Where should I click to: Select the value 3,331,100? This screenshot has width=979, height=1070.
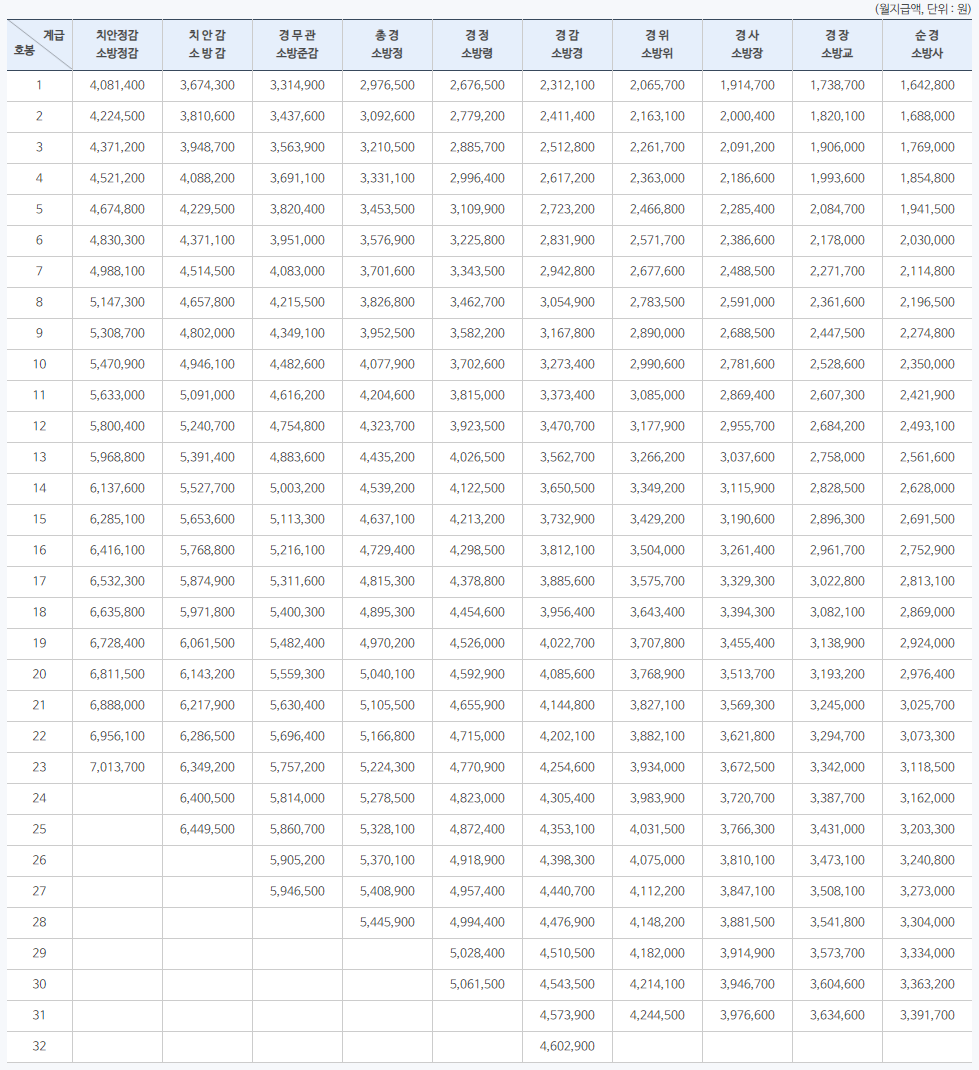[x=388, y=178]
